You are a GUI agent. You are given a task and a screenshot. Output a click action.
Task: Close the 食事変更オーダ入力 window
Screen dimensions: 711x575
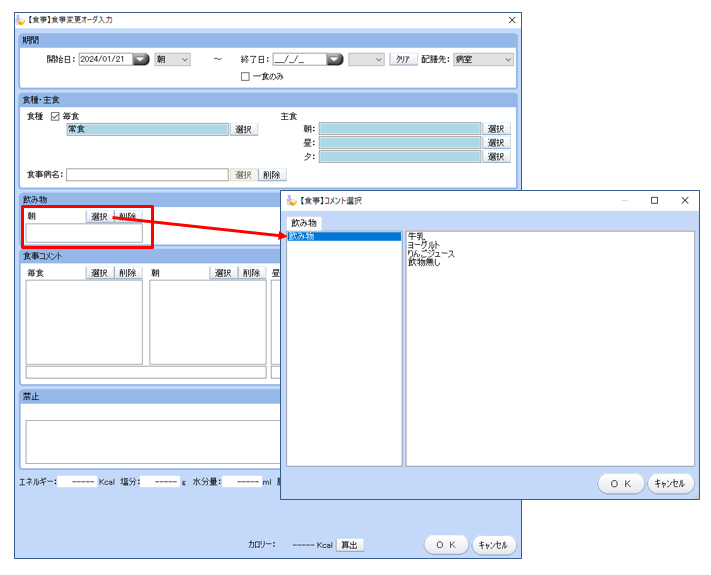point(512,20)
